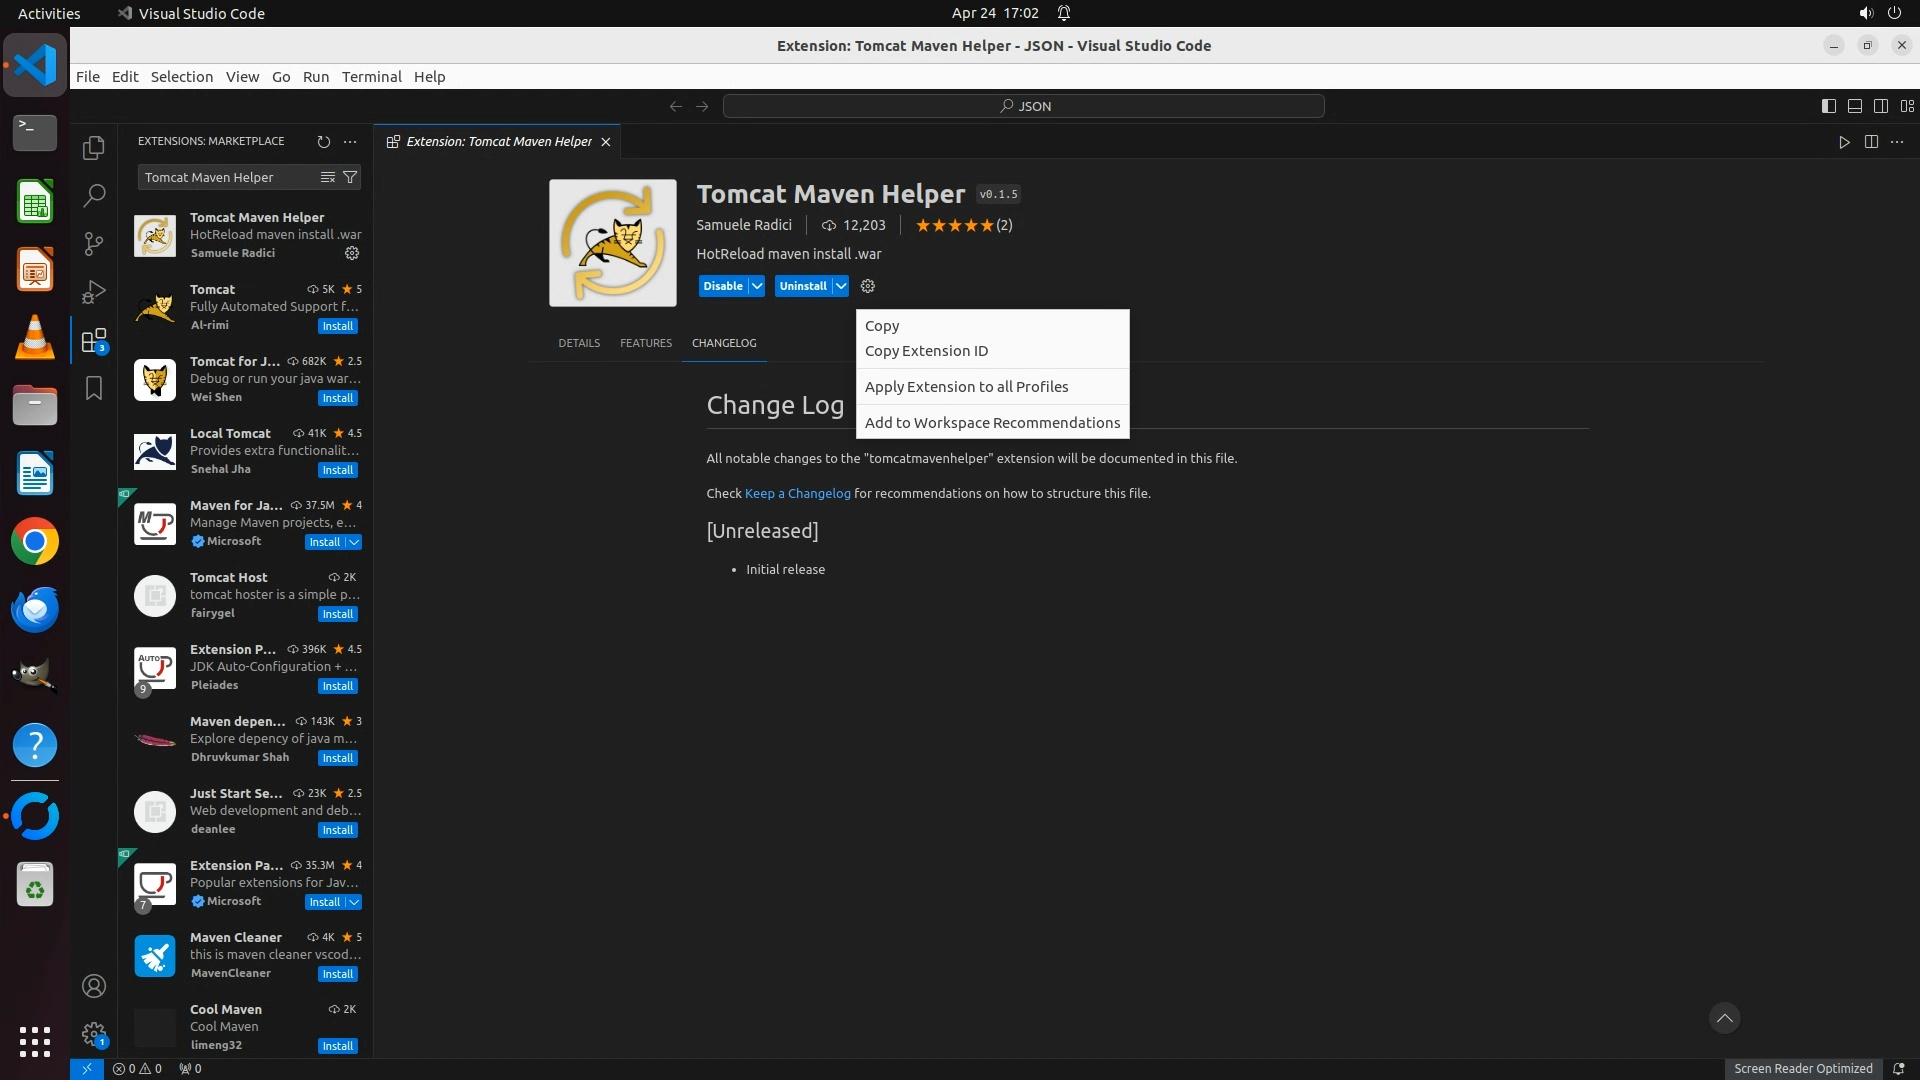This screenshot has width=1920, height=1080.
Task: Open Maven for Java install dropdown arrow
Action: point(354,542)
